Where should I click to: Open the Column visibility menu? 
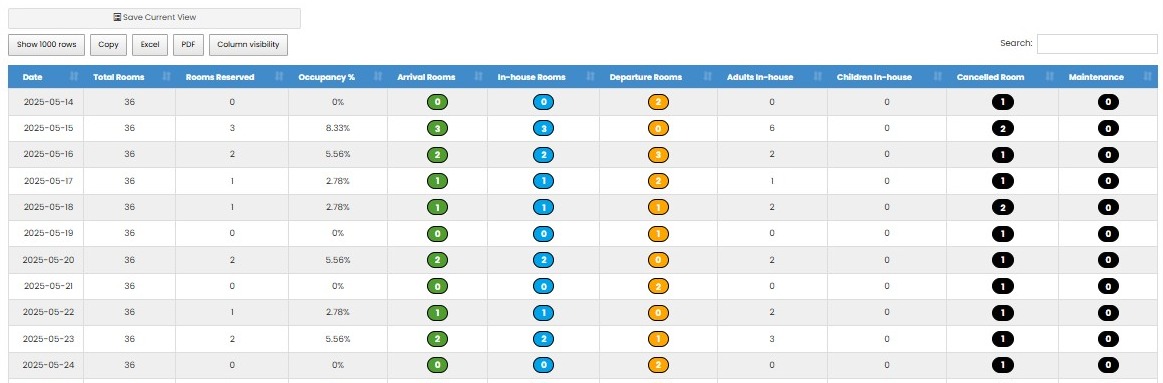pos(248,45)
